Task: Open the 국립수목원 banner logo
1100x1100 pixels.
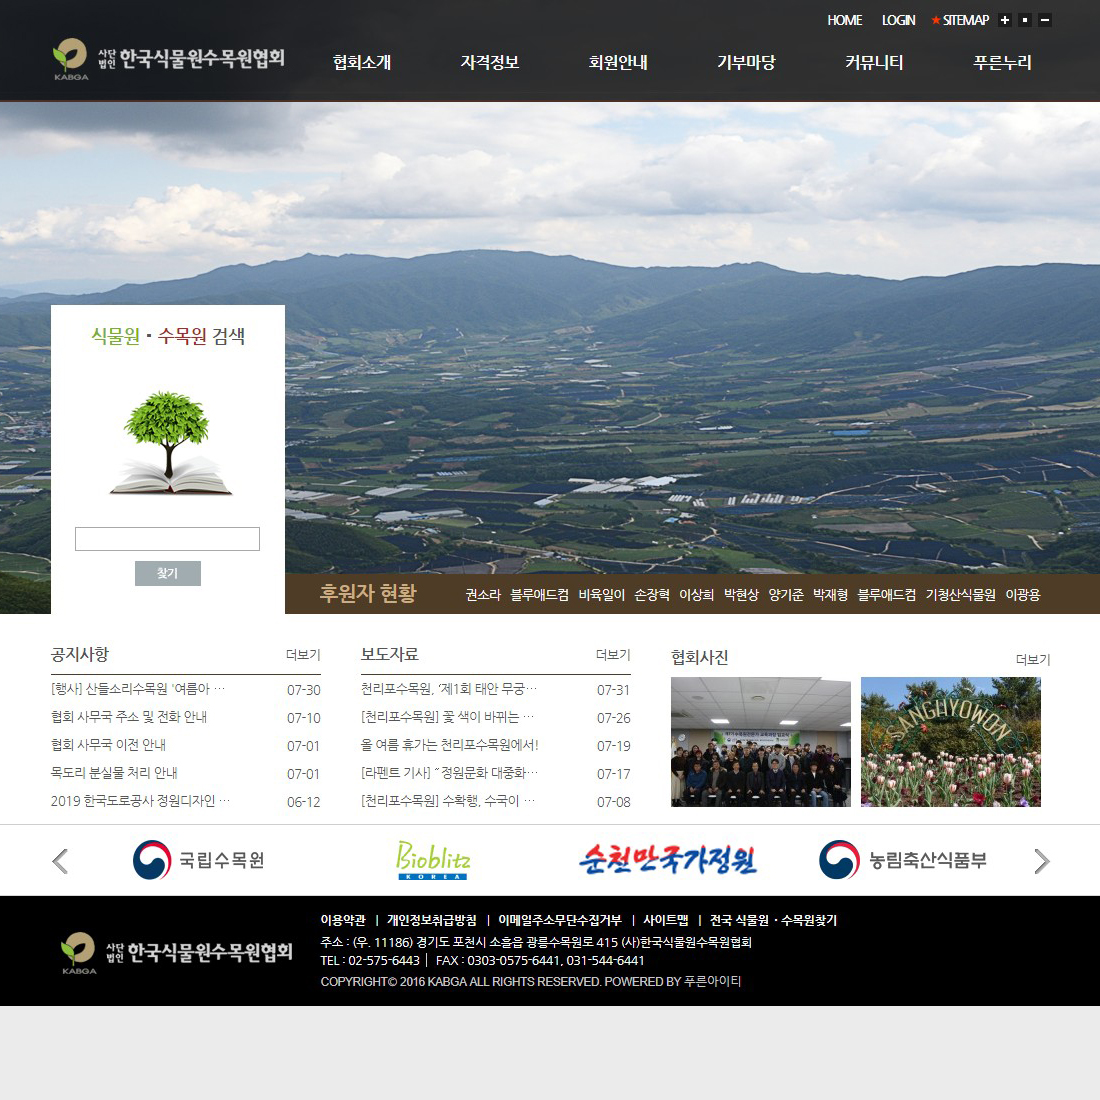Action: 199,861
